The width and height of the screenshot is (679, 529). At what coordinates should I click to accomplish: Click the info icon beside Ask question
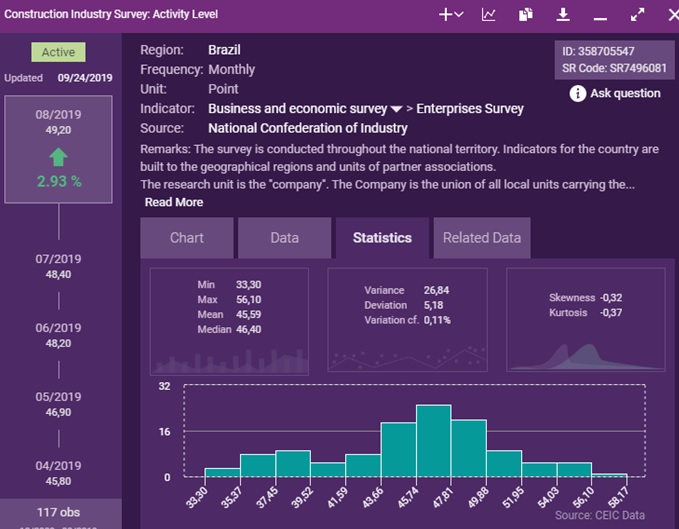[578, 93]
